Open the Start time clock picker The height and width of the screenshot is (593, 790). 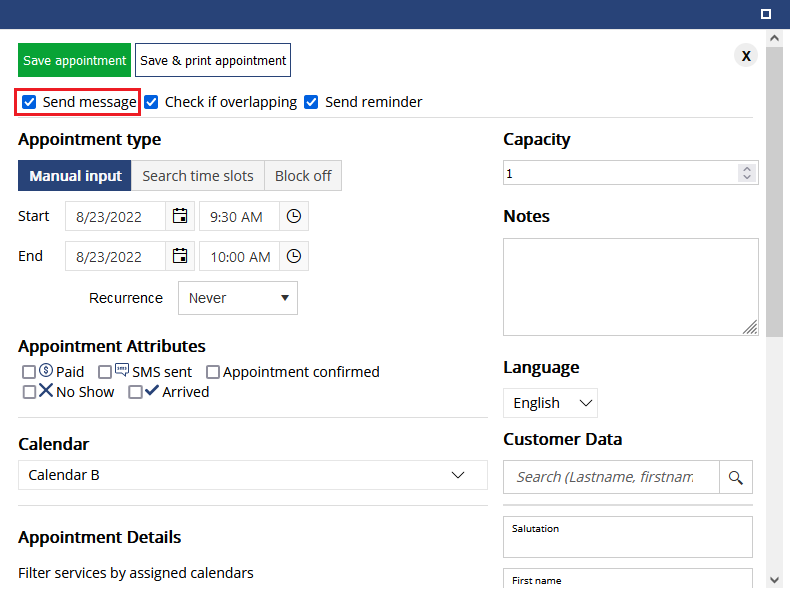(x=294, y=216)
